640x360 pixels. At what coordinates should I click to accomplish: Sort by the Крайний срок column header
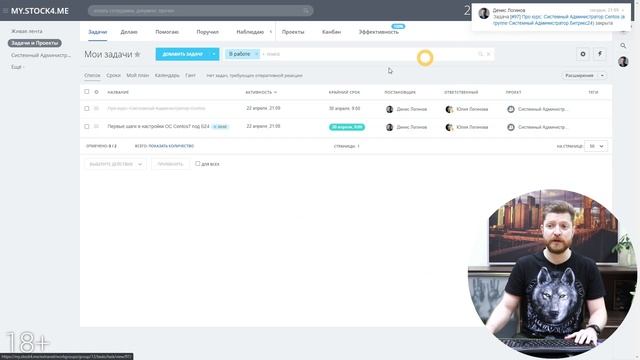click(x=344, y=92)
